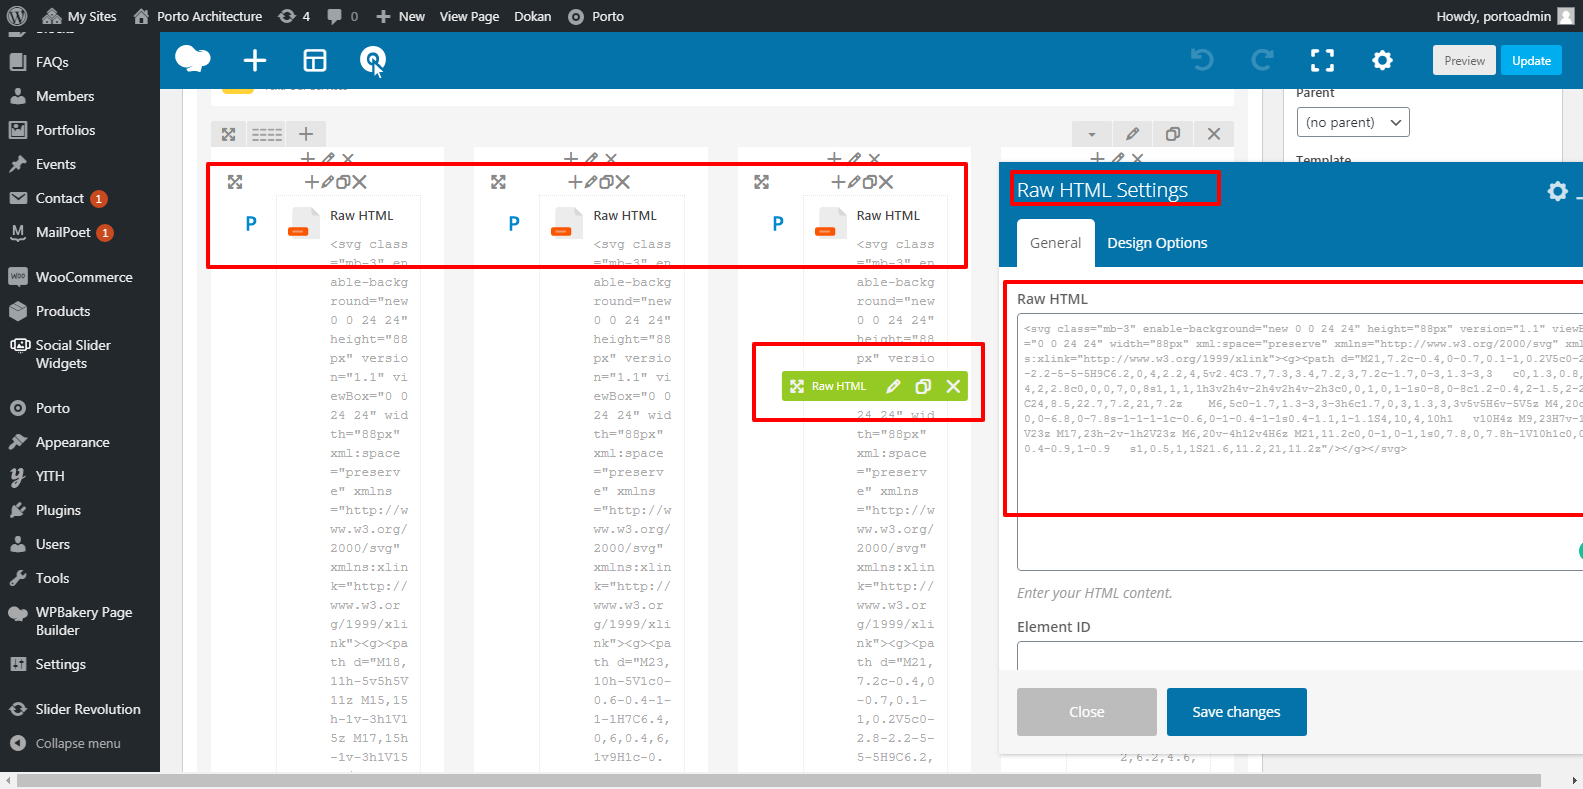Click the redo arrow icon
The height and width of the screenshot is (789, 1583).
point(1263,60)
